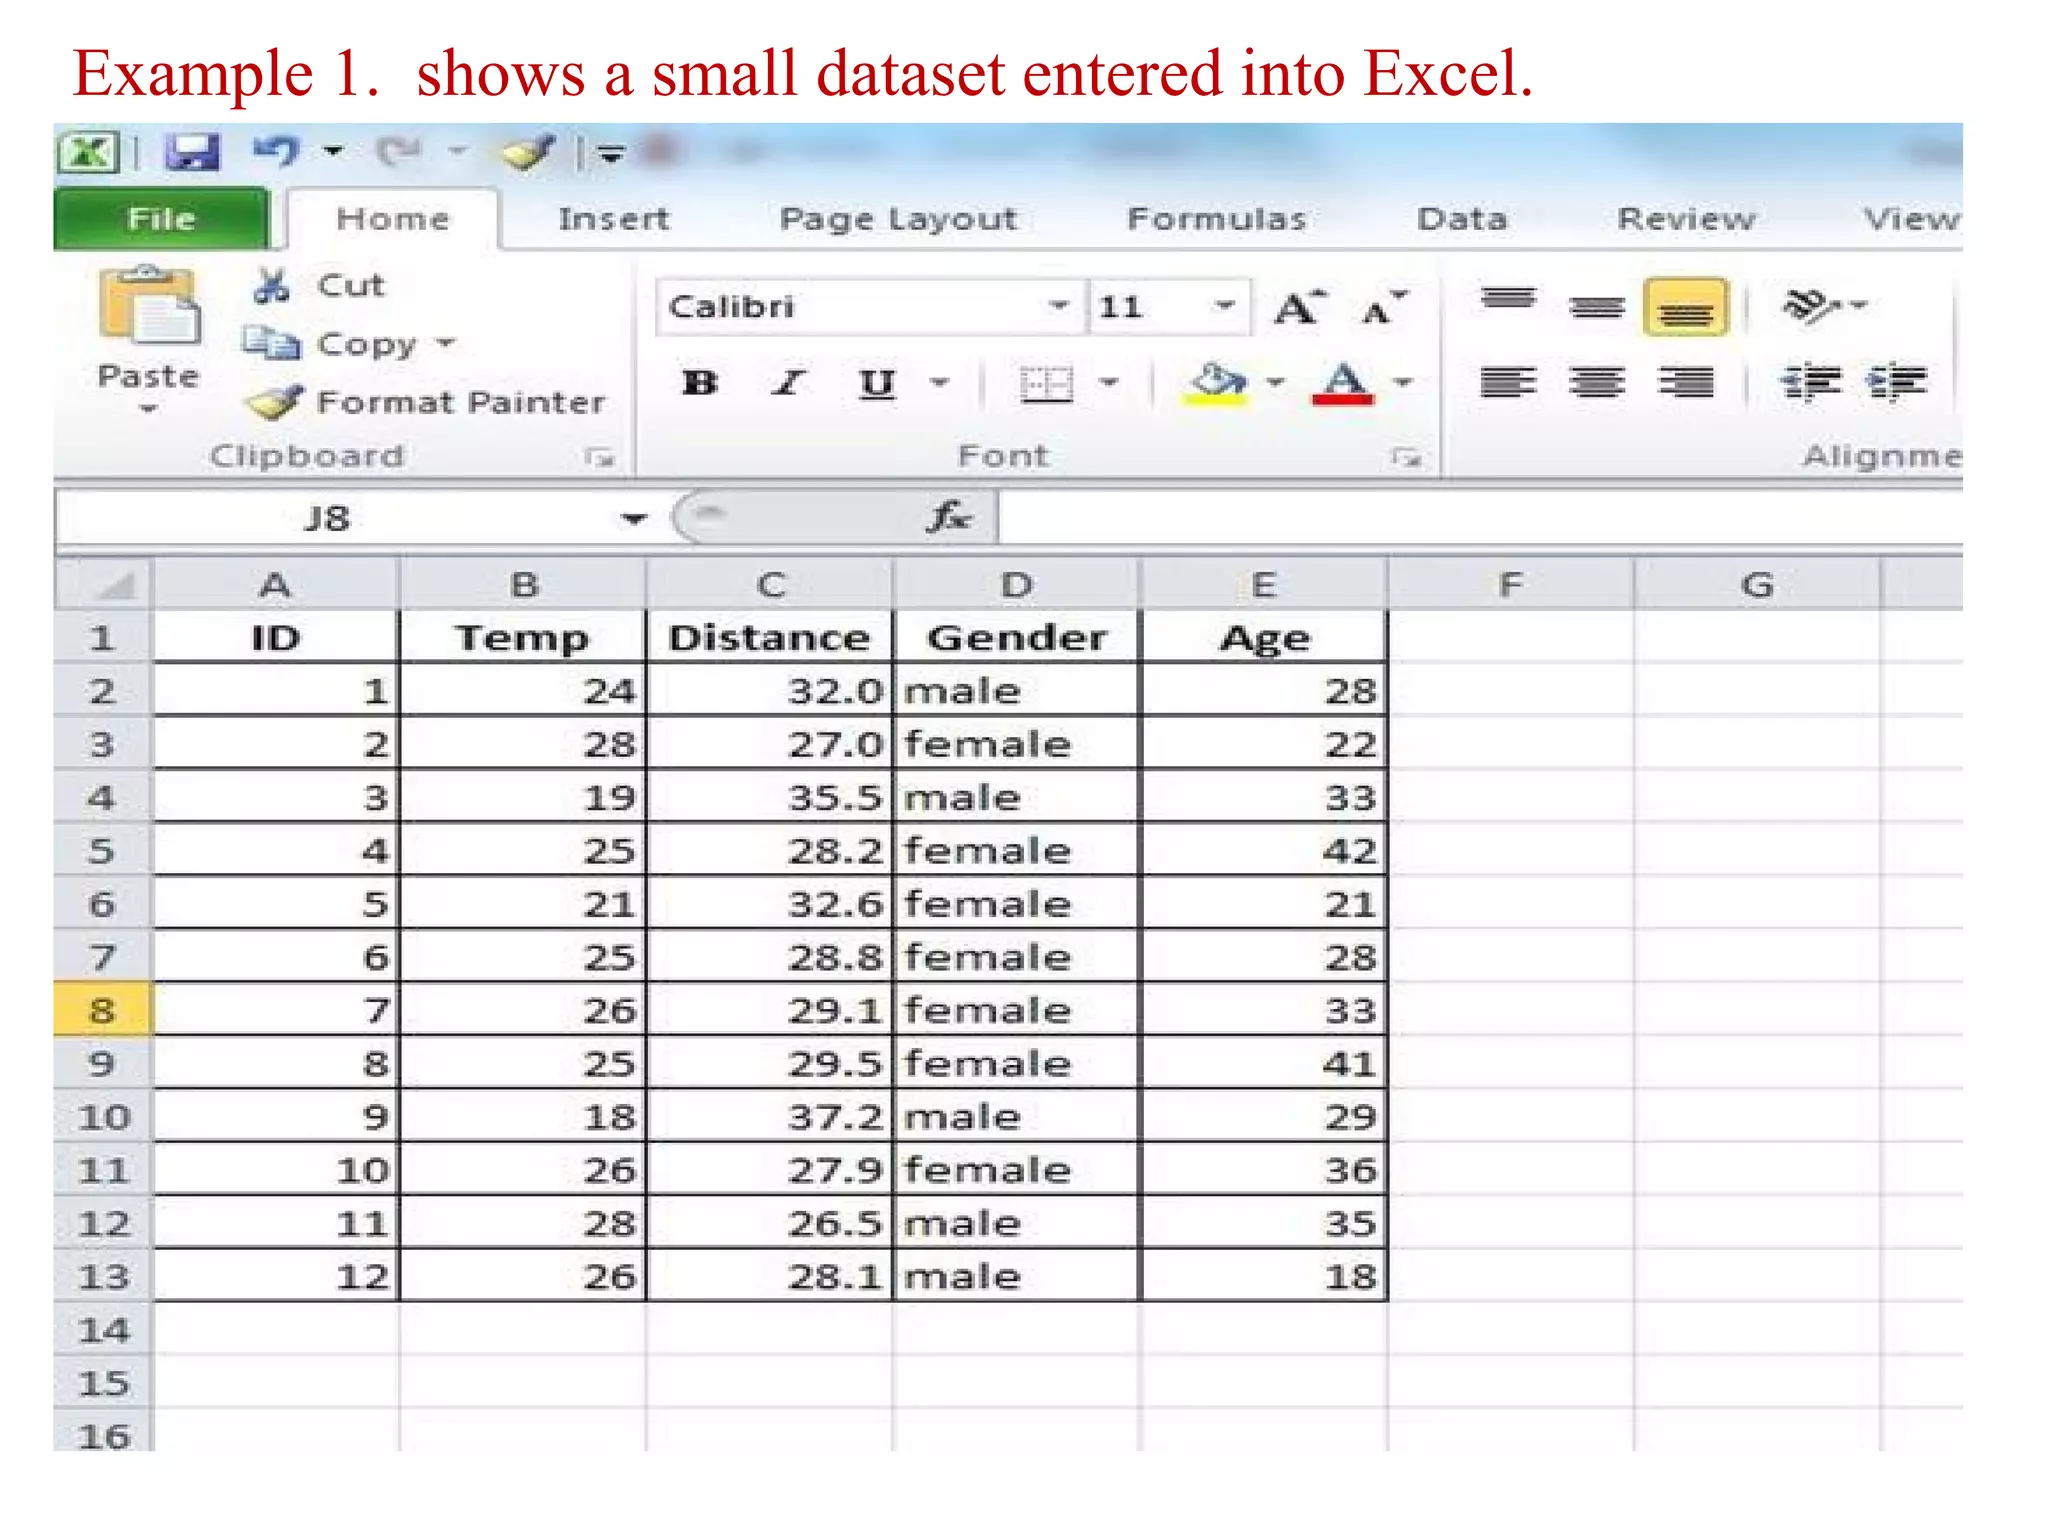
Task: Undo the last action
Action: 276,152
